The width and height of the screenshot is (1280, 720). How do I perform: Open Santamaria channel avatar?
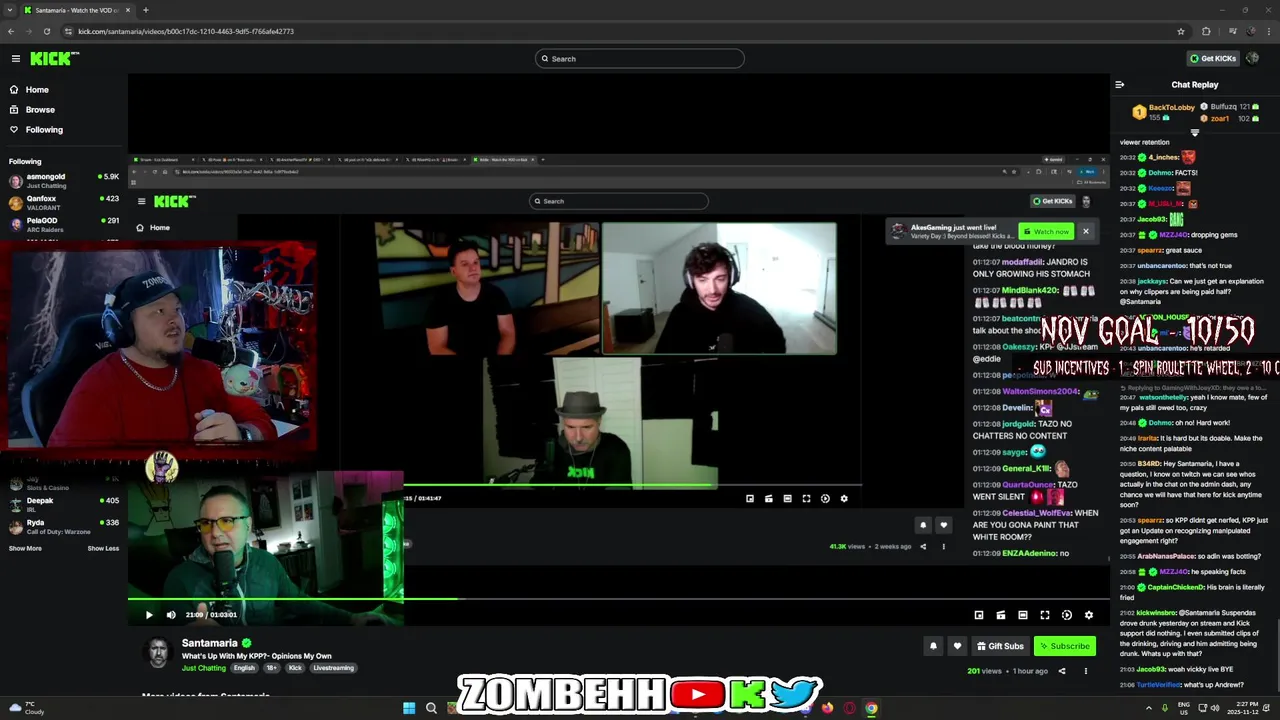coord(159,654)
